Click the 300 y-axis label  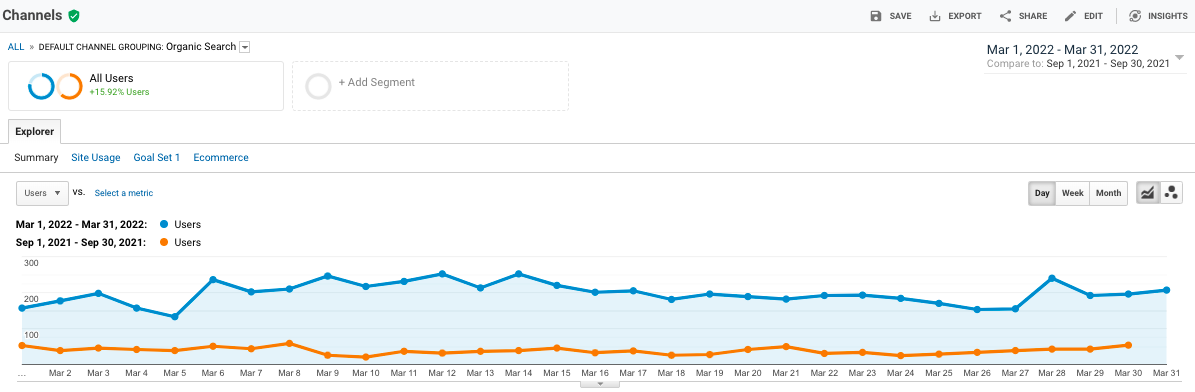coord(31,263)
